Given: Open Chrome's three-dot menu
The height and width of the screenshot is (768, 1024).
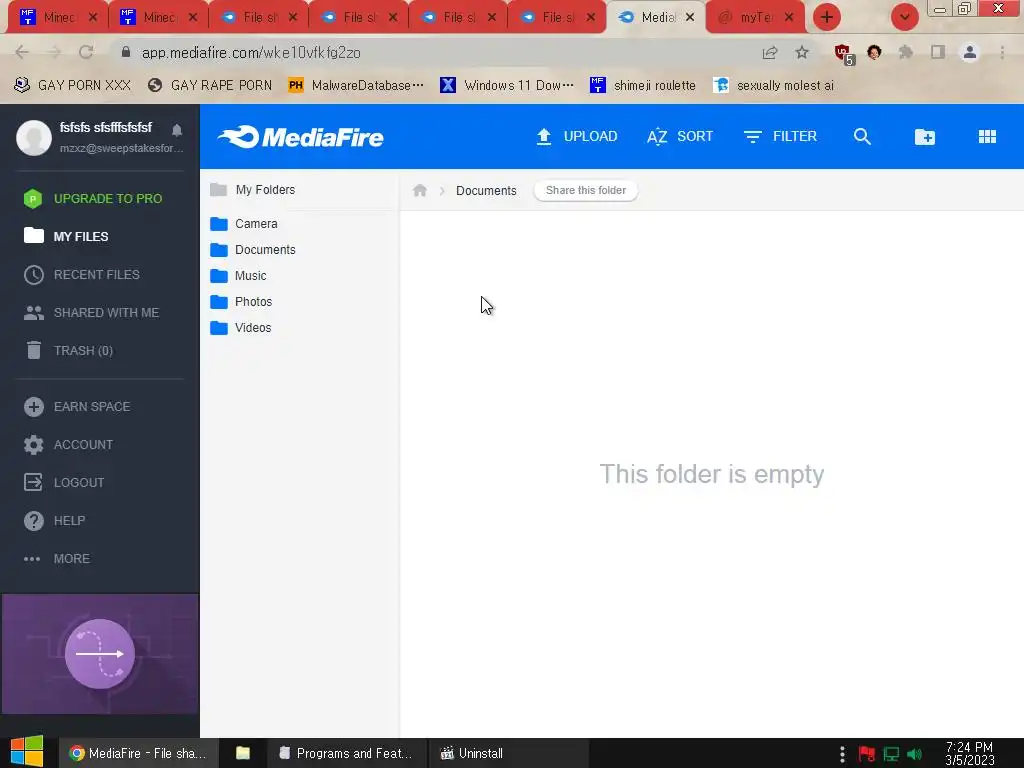Looking at the screenshot, I should (x=1002, y=52).
